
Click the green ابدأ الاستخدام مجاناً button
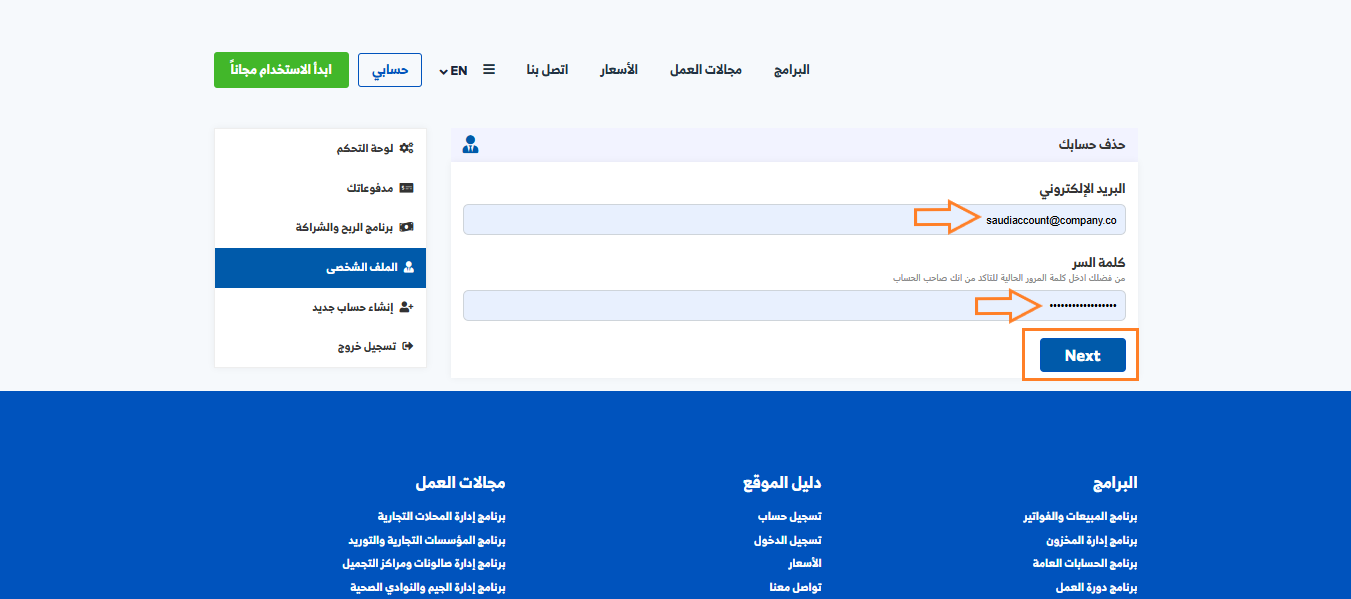pyautogui.click(x=281, y=70)
